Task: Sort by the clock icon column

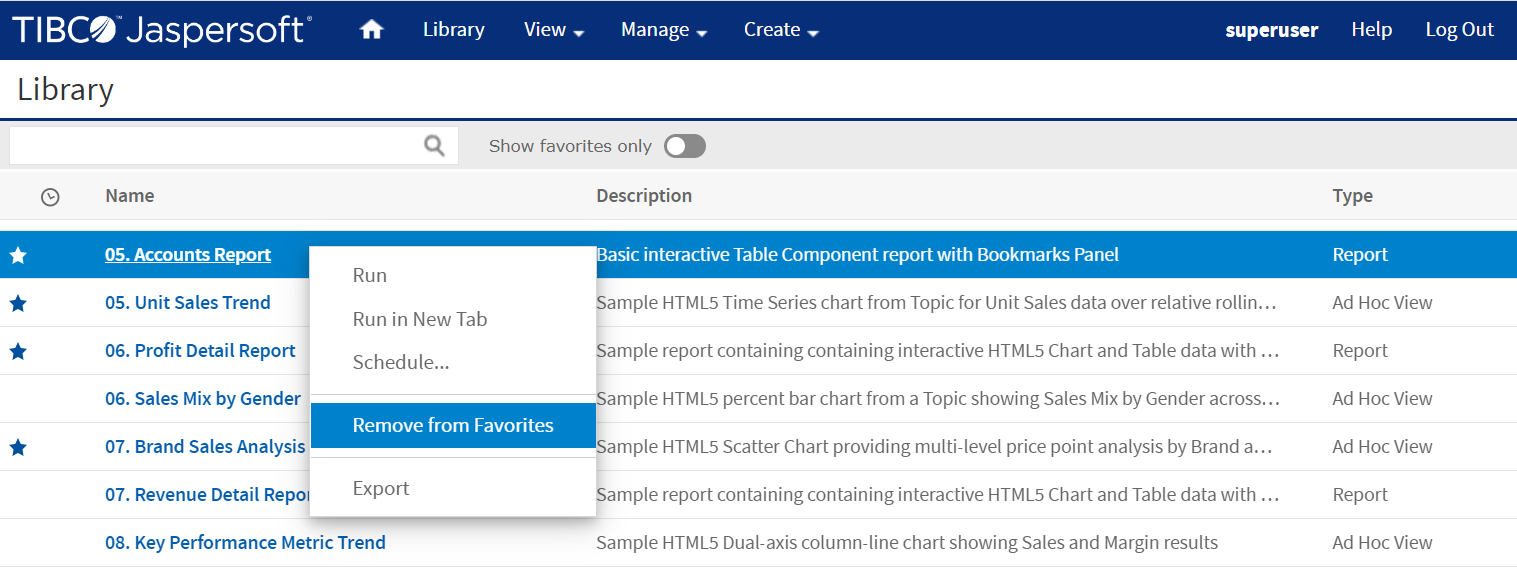Action: click(50, 197)
